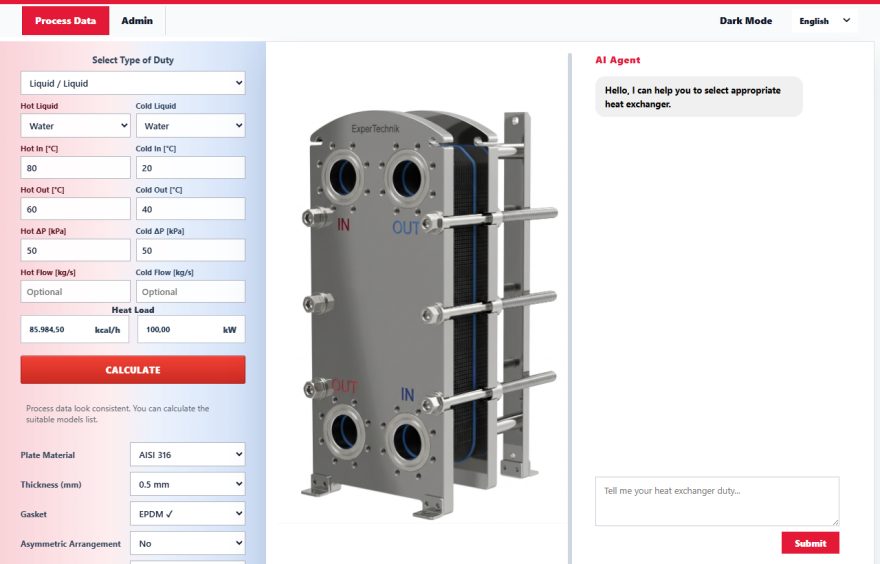The width and height of the screenshot is (880, 564).
Task: Click the heat exchanger duty message box
Action: [x=717, y=501]
